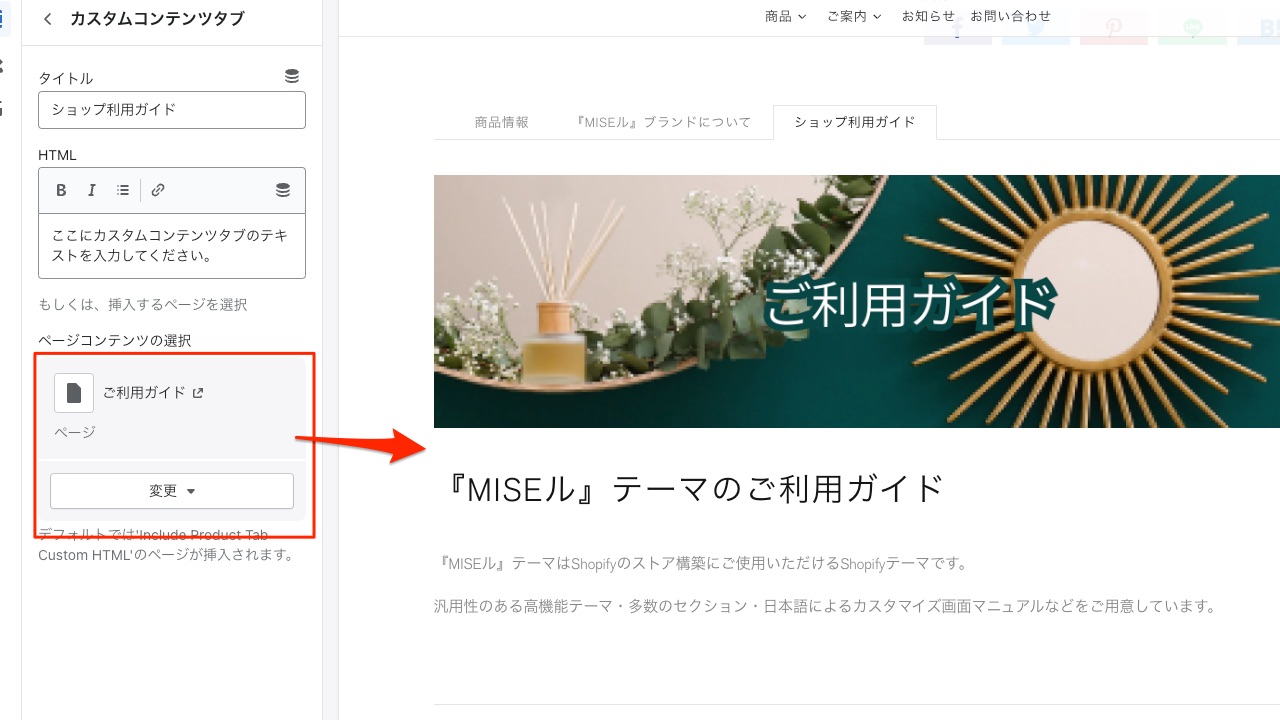Click the カスタムコンテンツタブ panel title
This screenshot has height=720, width=1280.
pyautogui.click(x=157, y=19)
